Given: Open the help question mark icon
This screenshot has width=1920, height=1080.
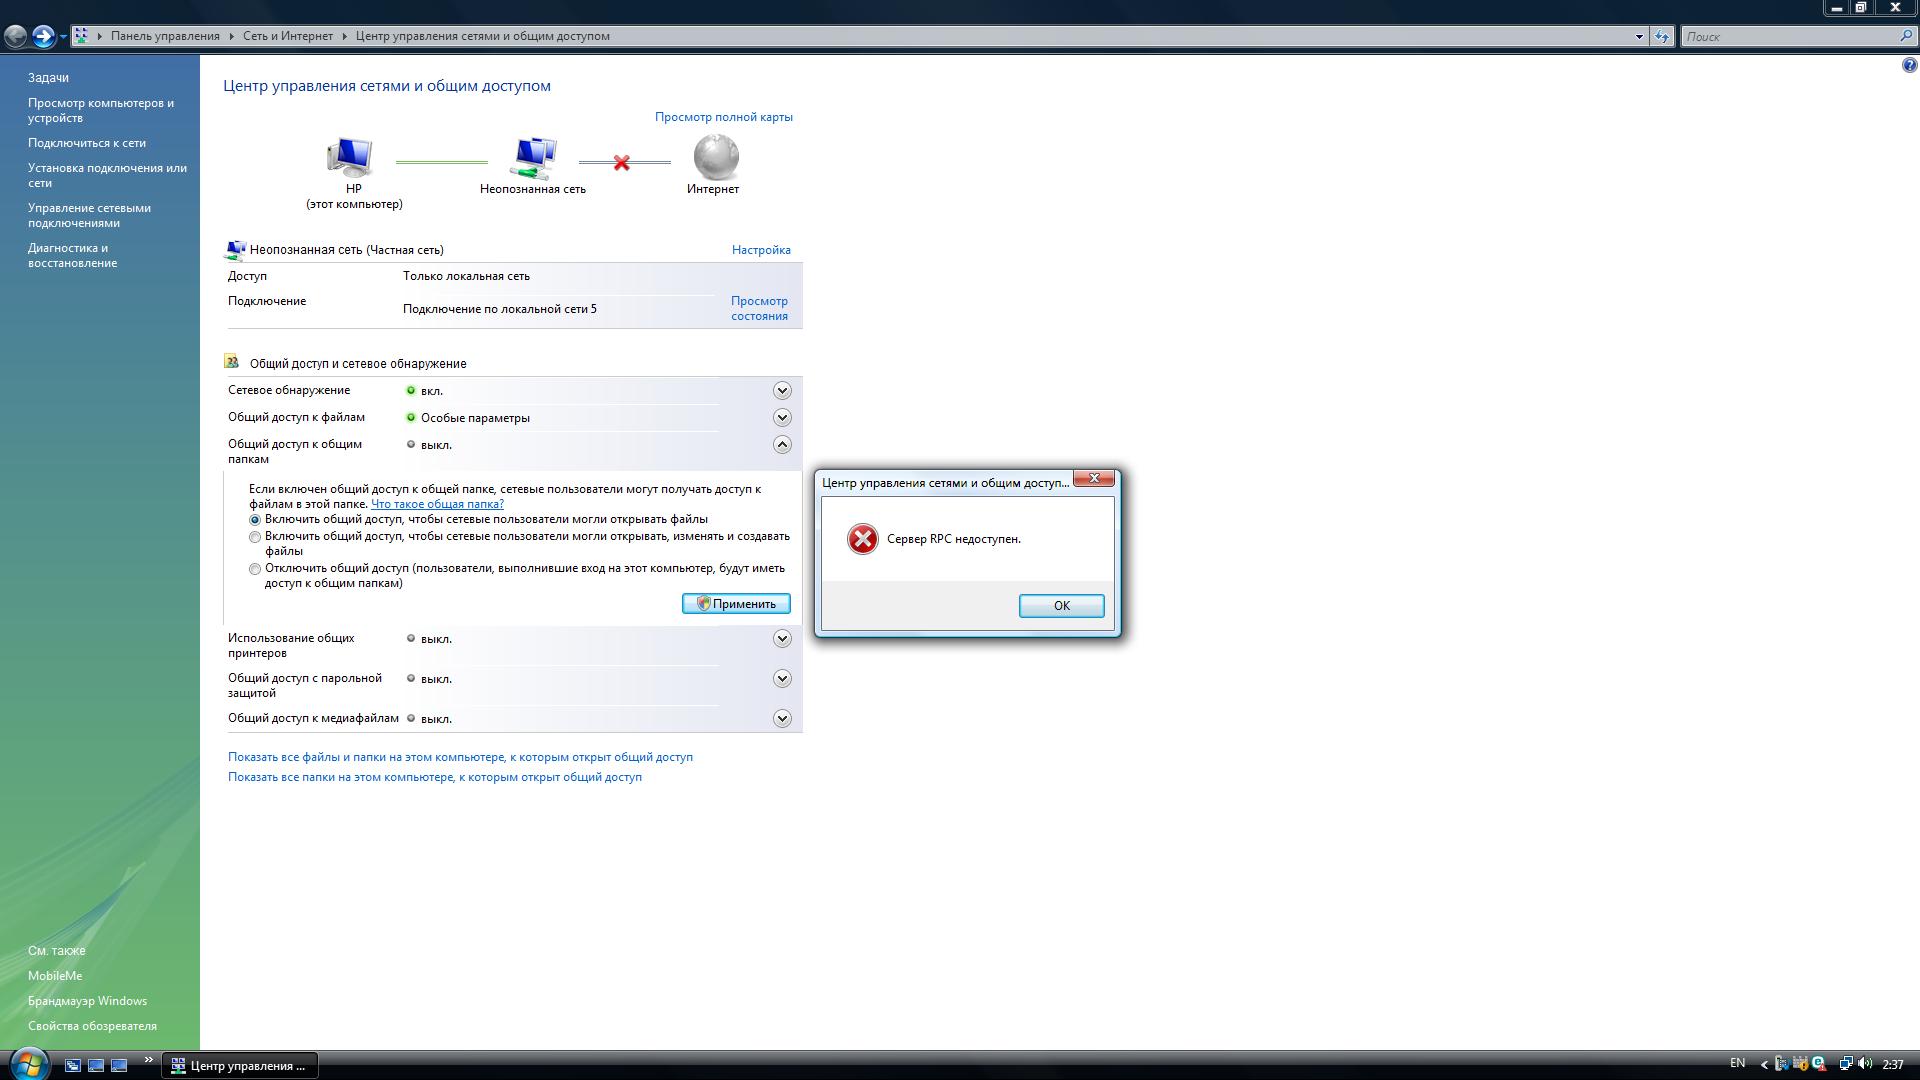Looking at the screenshot, I should tap(1909, 66).
